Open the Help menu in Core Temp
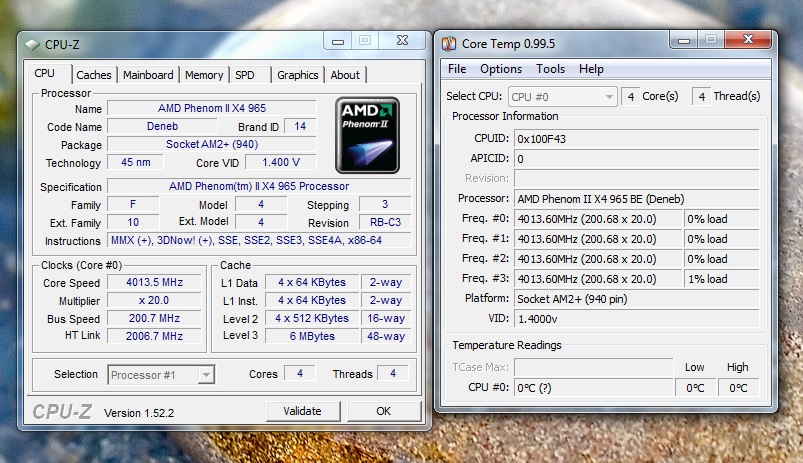 coord(591,69)
